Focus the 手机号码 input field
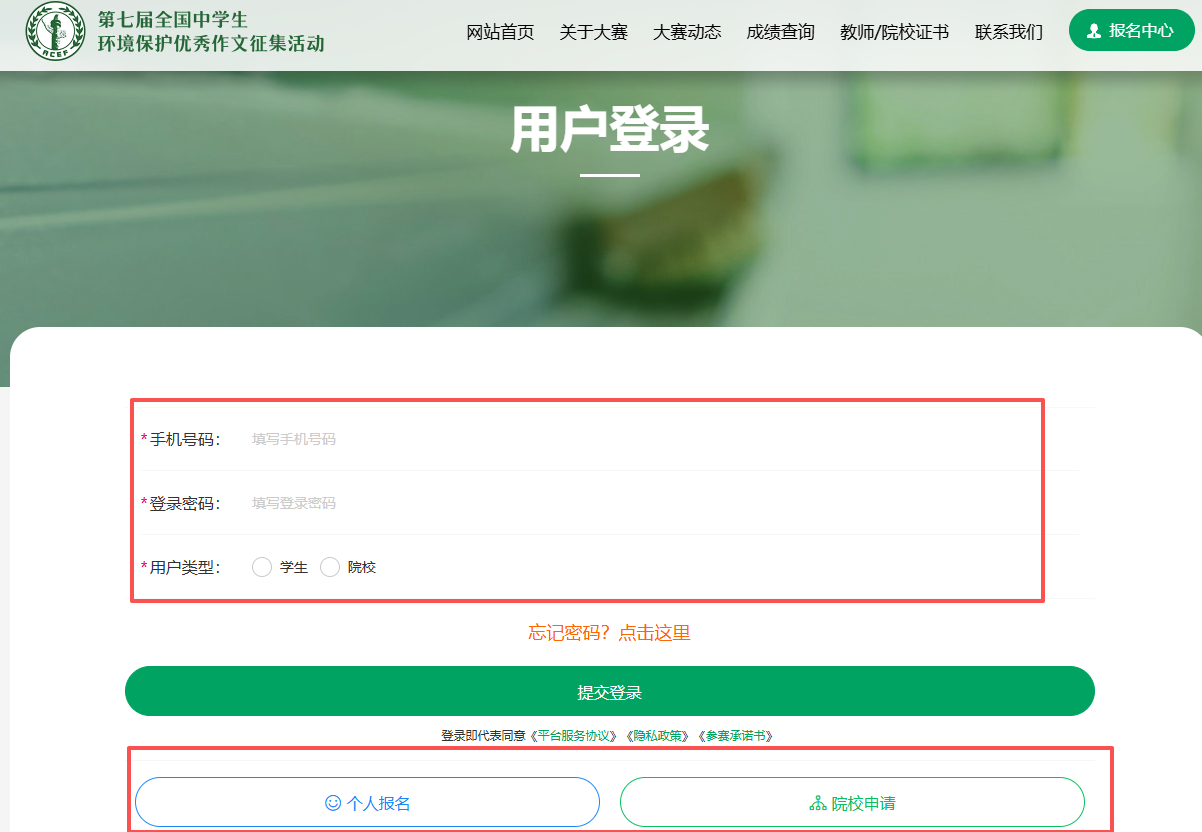This screenshot has height=832, width=1202. point(640,439)
